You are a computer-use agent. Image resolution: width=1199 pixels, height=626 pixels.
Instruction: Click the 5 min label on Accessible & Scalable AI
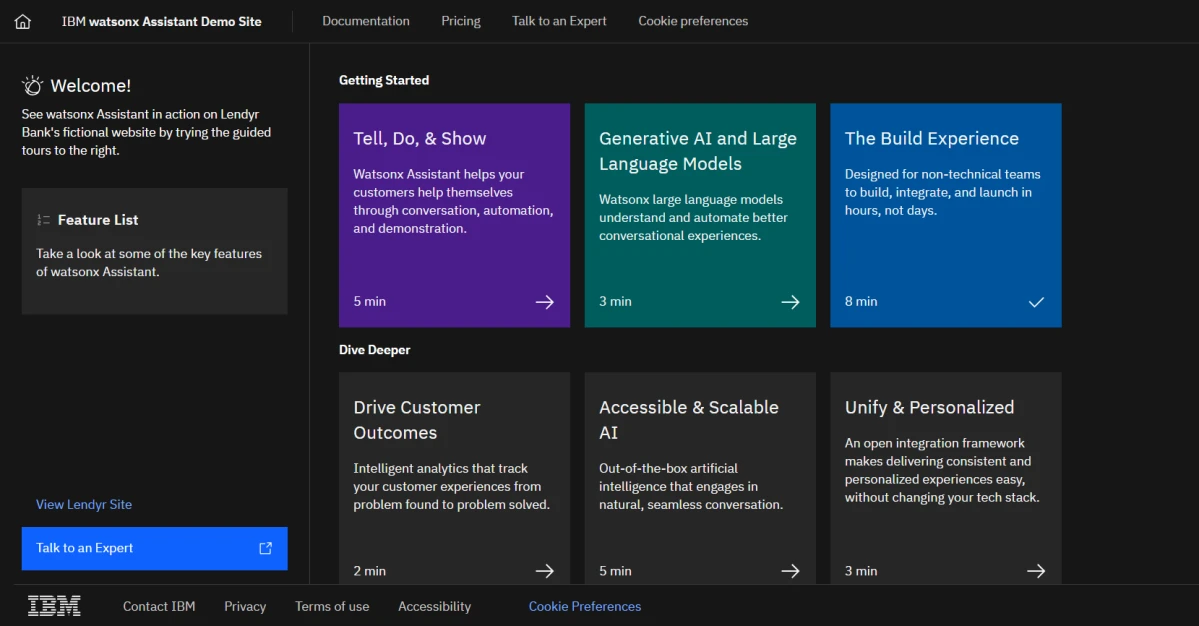[x=616, y=571]
